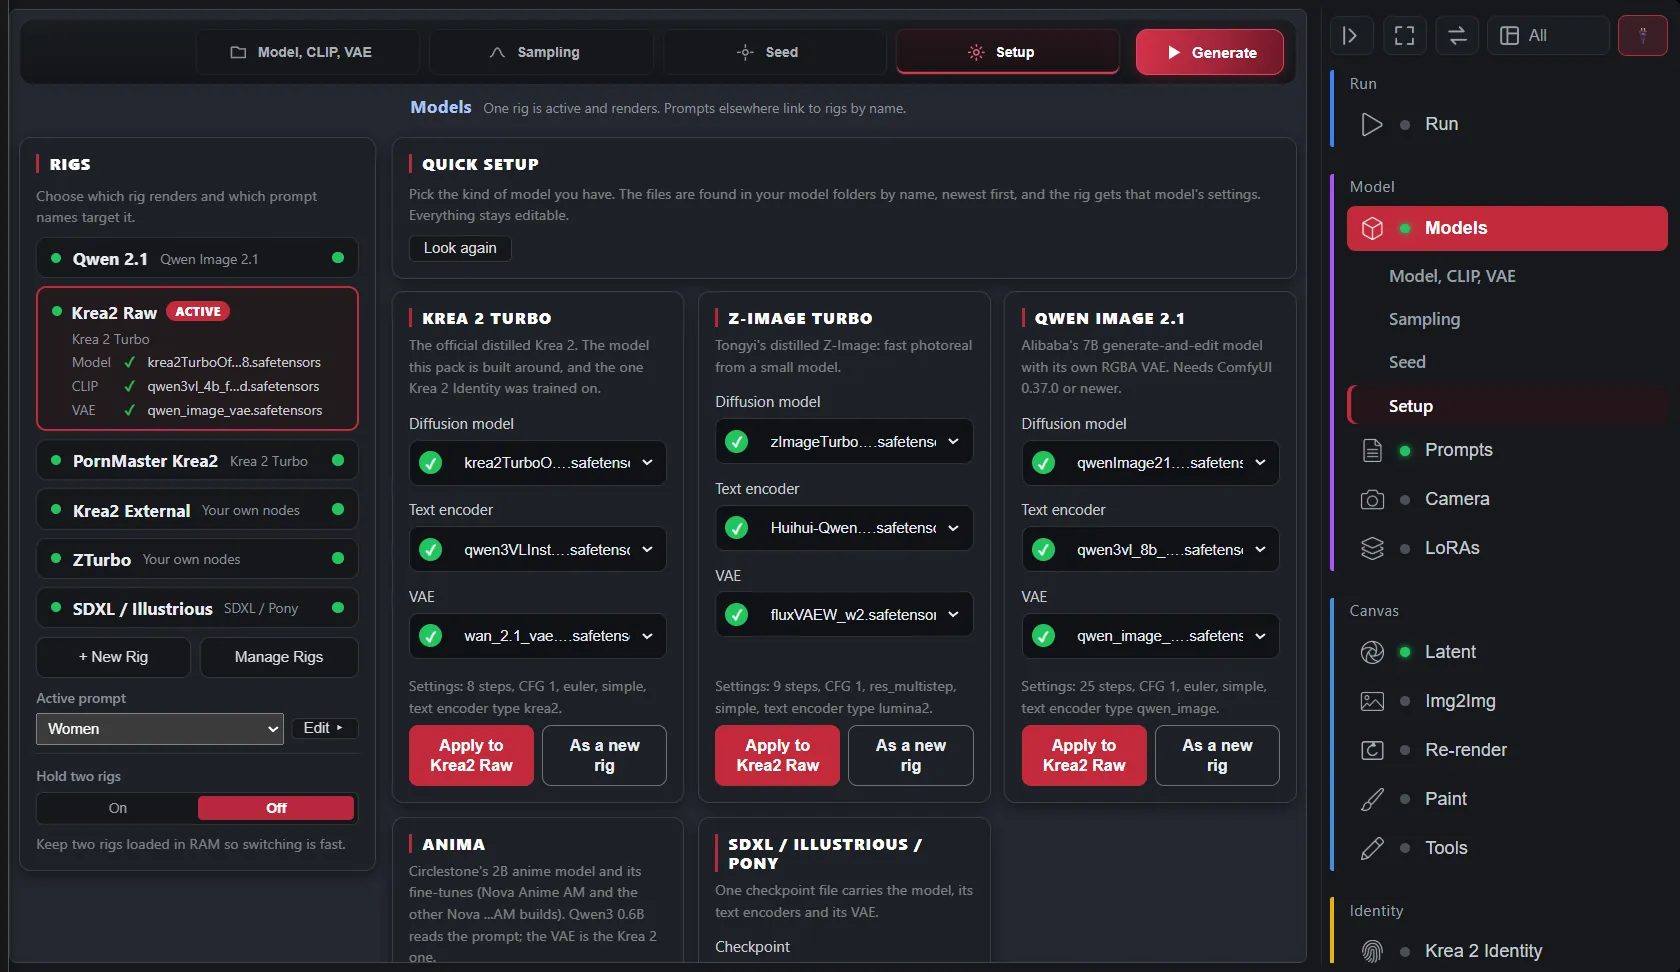Click the LoRAs layers icon
Viewport: 1680px width, 972px height.
click(x=1372, y=548)
